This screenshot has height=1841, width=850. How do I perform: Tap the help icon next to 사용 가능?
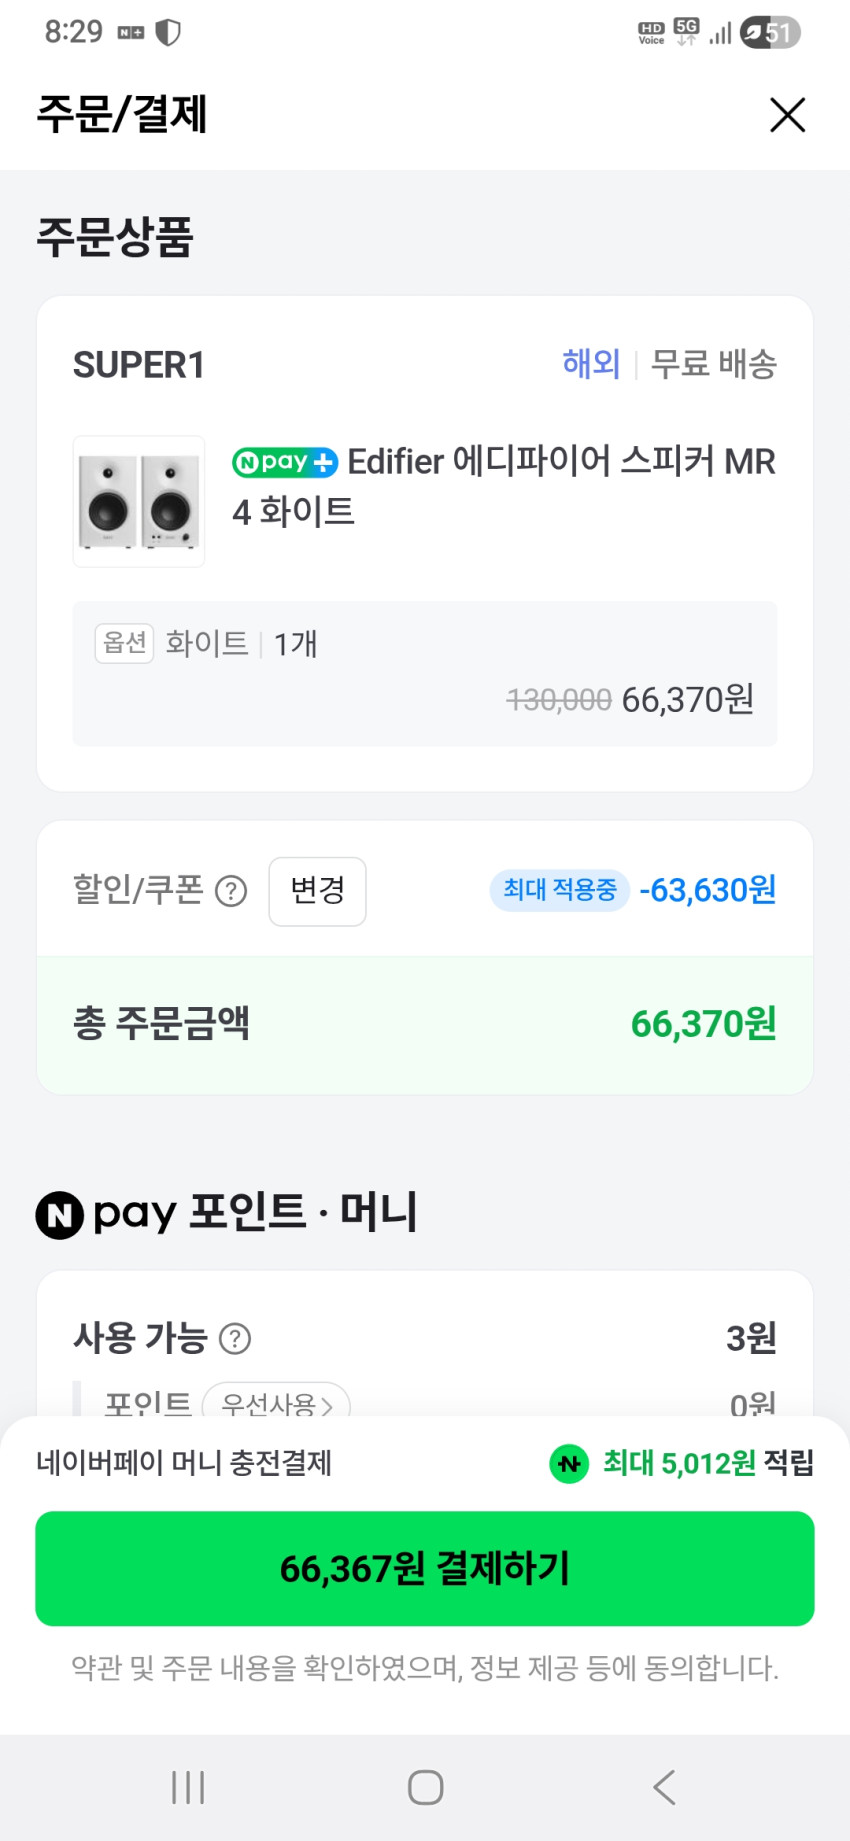click(x=235, y=1338)
